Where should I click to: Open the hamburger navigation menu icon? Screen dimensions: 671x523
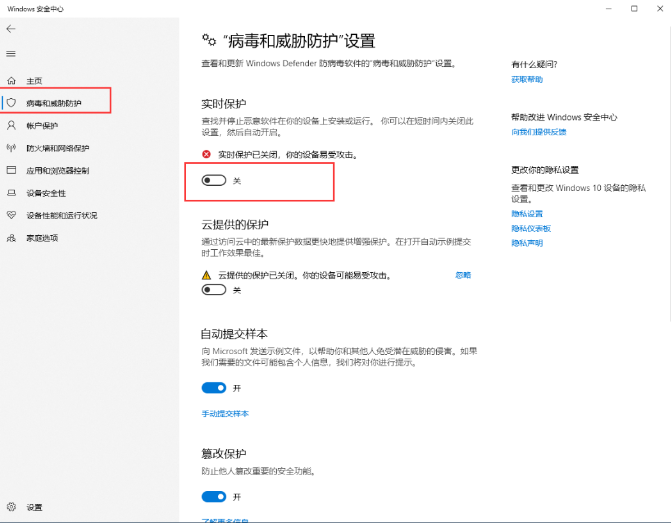click(11, 53)
